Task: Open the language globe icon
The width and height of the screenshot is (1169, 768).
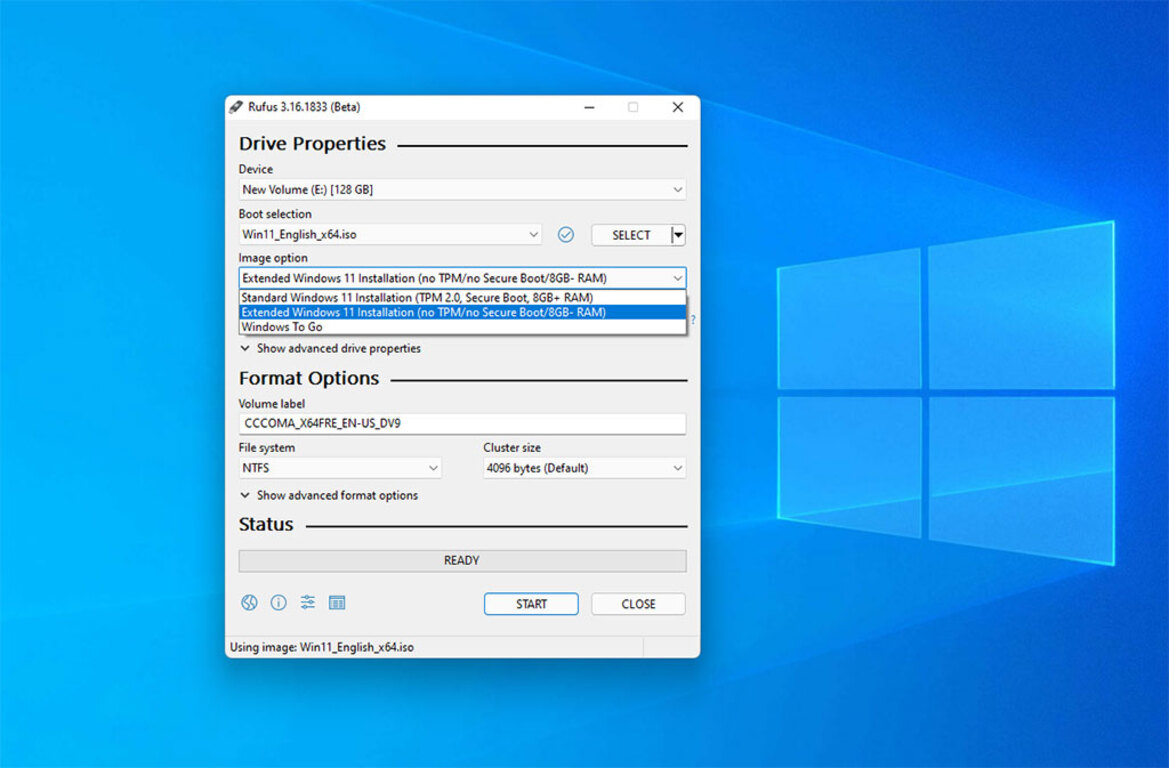Action: click(249, 602)
